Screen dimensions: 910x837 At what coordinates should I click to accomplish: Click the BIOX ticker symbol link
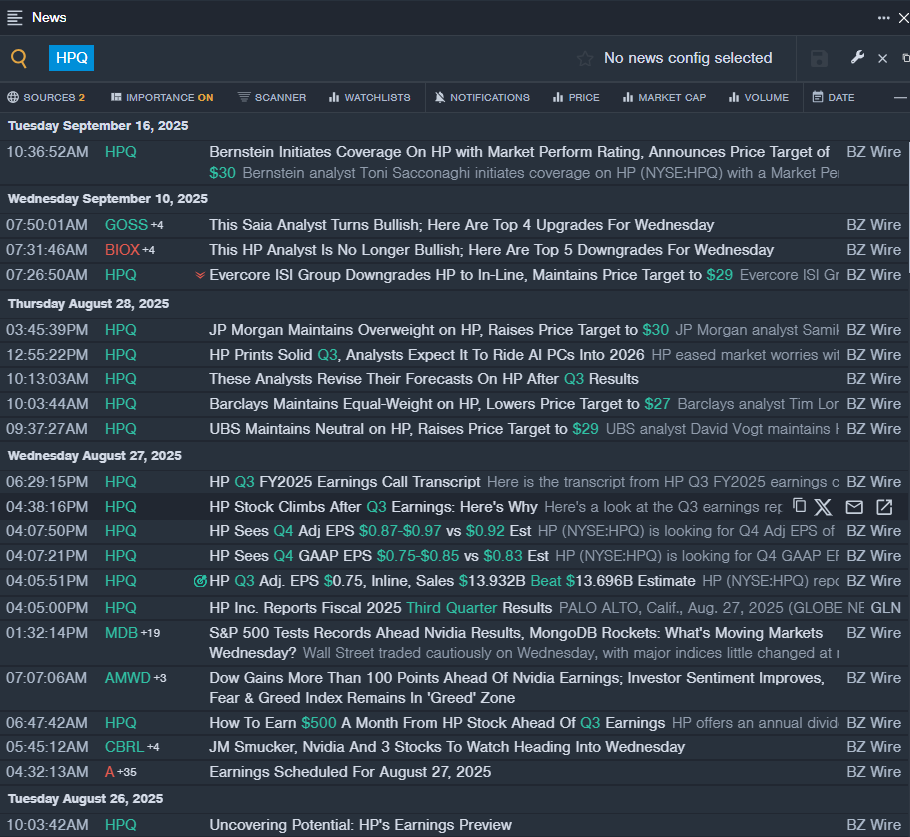(122, 250)
